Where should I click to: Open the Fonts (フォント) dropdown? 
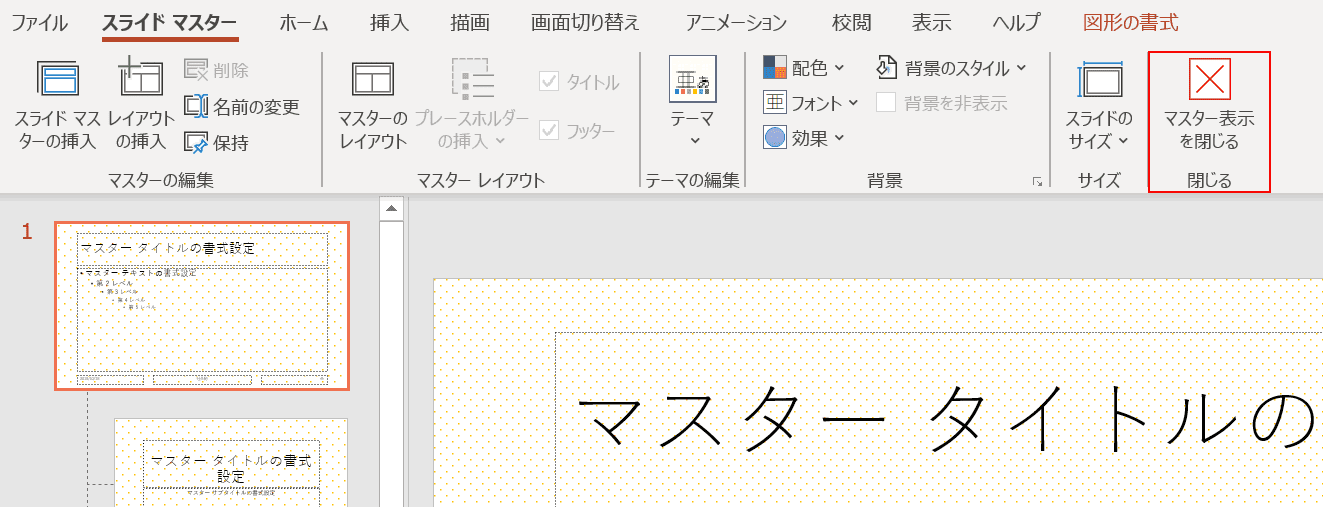(811, 102)
